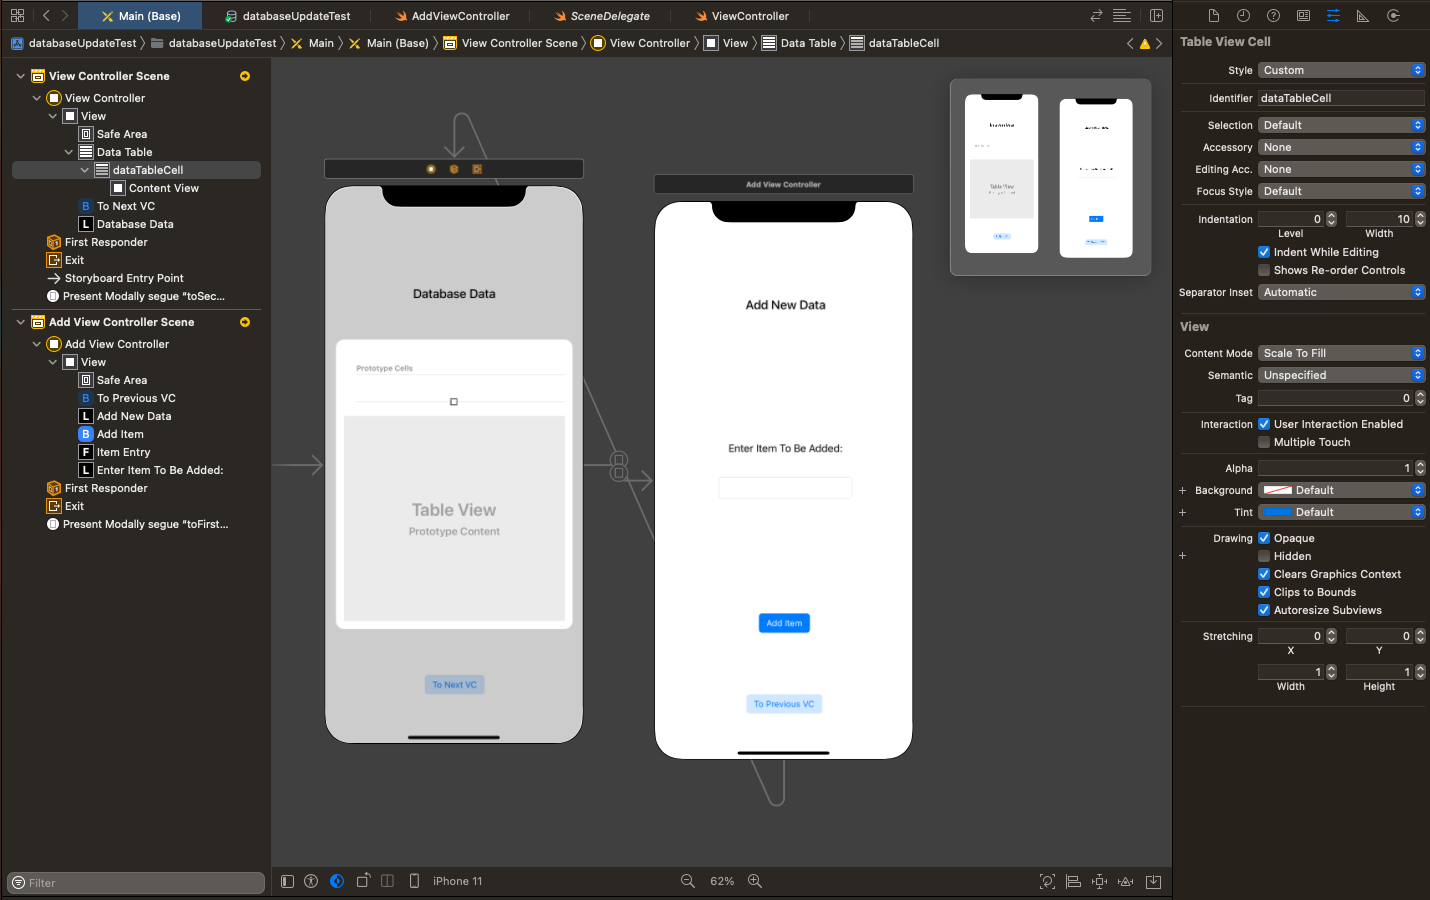Open the Tint color dropdown
The image size is (1430, 900).
1341,512
